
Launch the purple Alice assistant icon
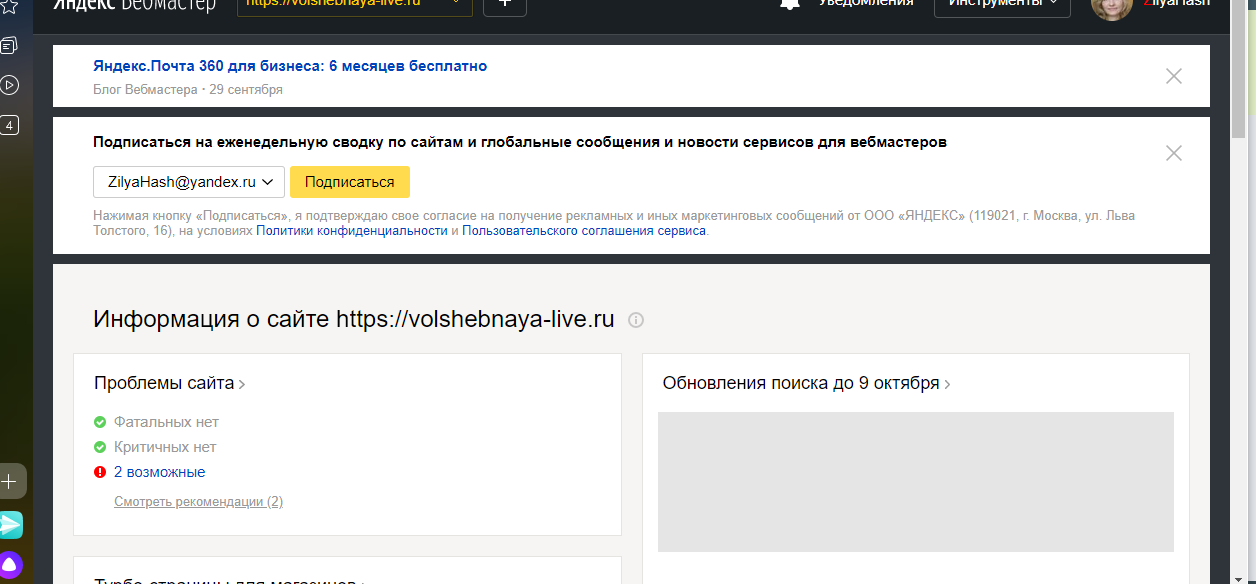coord(10,565)
